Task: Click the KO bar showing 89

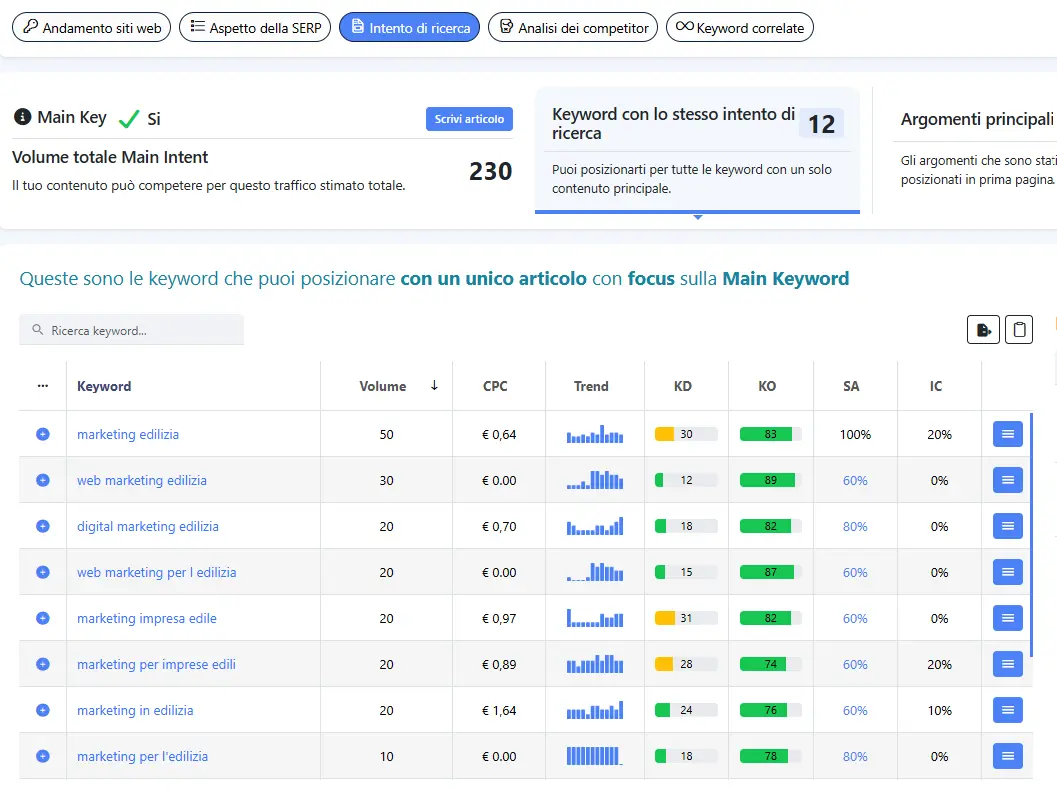Action: [771, 480]
